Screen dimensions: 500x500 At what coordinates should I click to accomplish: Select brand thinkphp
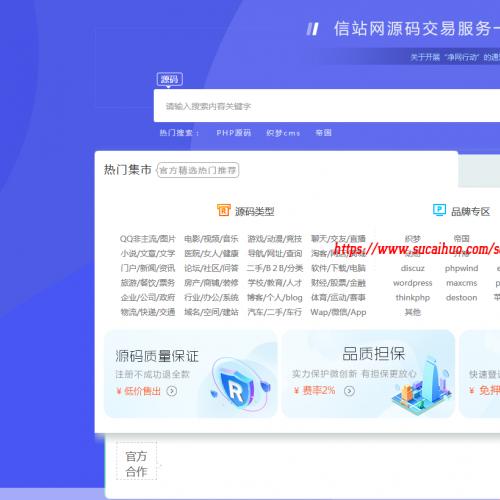413,297
